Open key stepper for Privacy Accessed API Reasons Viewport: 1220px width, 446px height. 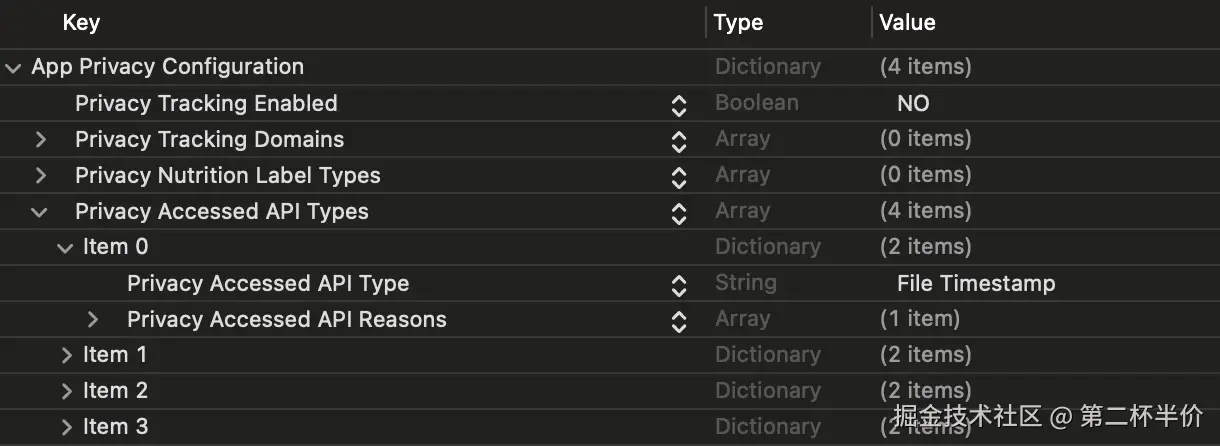pos(679,321)
